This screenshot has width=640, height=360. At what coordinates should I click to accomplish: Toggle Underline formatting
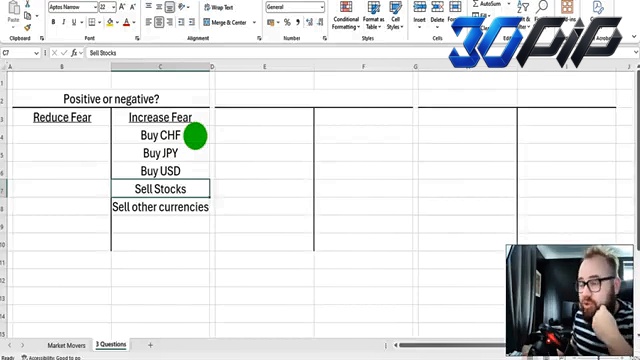point(74,22)
